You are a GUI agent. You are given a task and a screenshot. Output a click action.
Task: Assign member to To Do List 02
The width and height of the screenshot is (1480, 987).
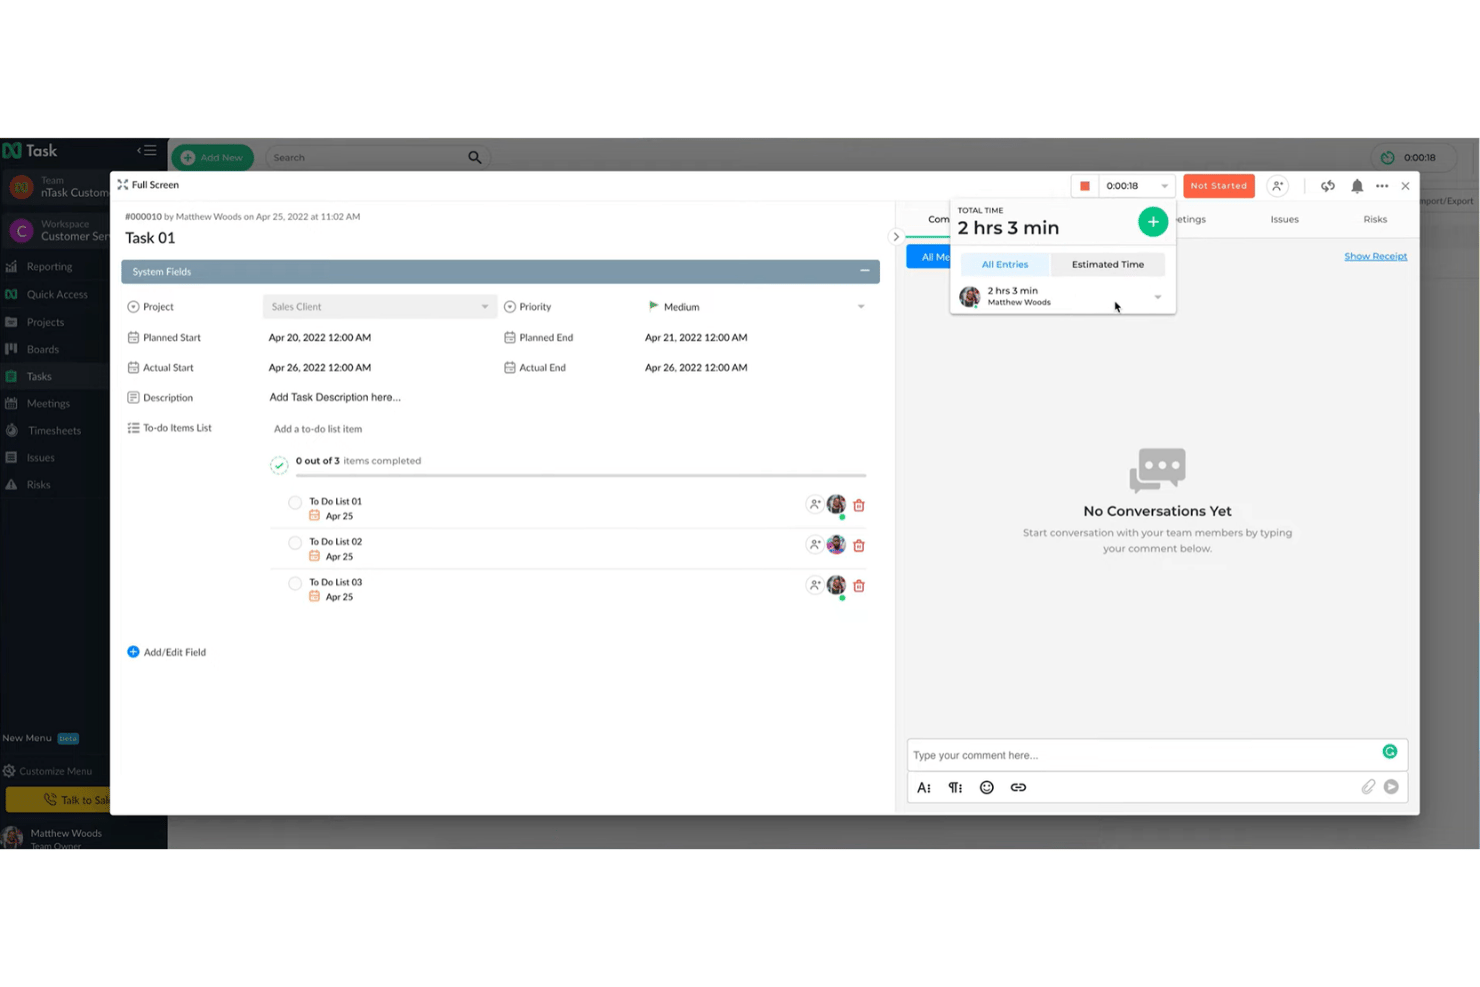pyautogui.click(x=814, y=545)
